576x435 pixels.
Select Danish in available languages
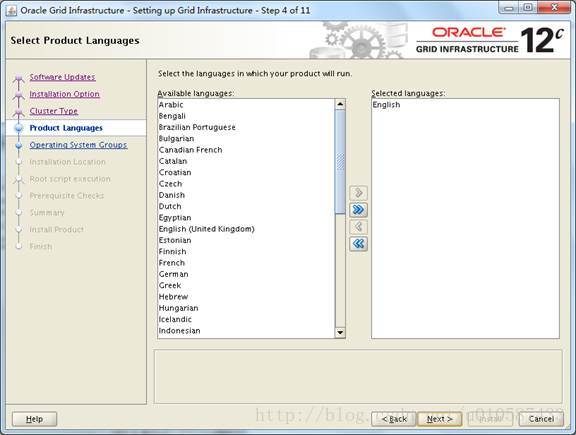(246, 195)
